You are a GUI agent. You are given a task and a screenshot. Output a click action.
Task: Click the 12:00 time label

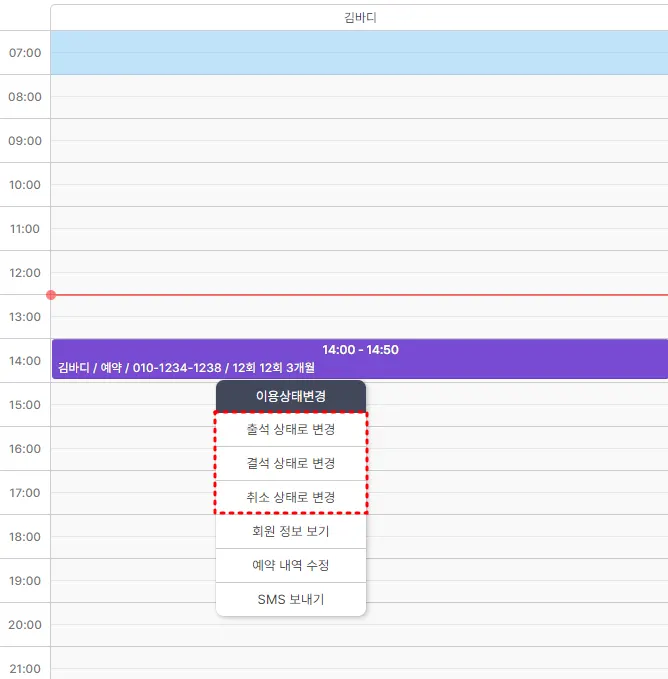(25, 273)
